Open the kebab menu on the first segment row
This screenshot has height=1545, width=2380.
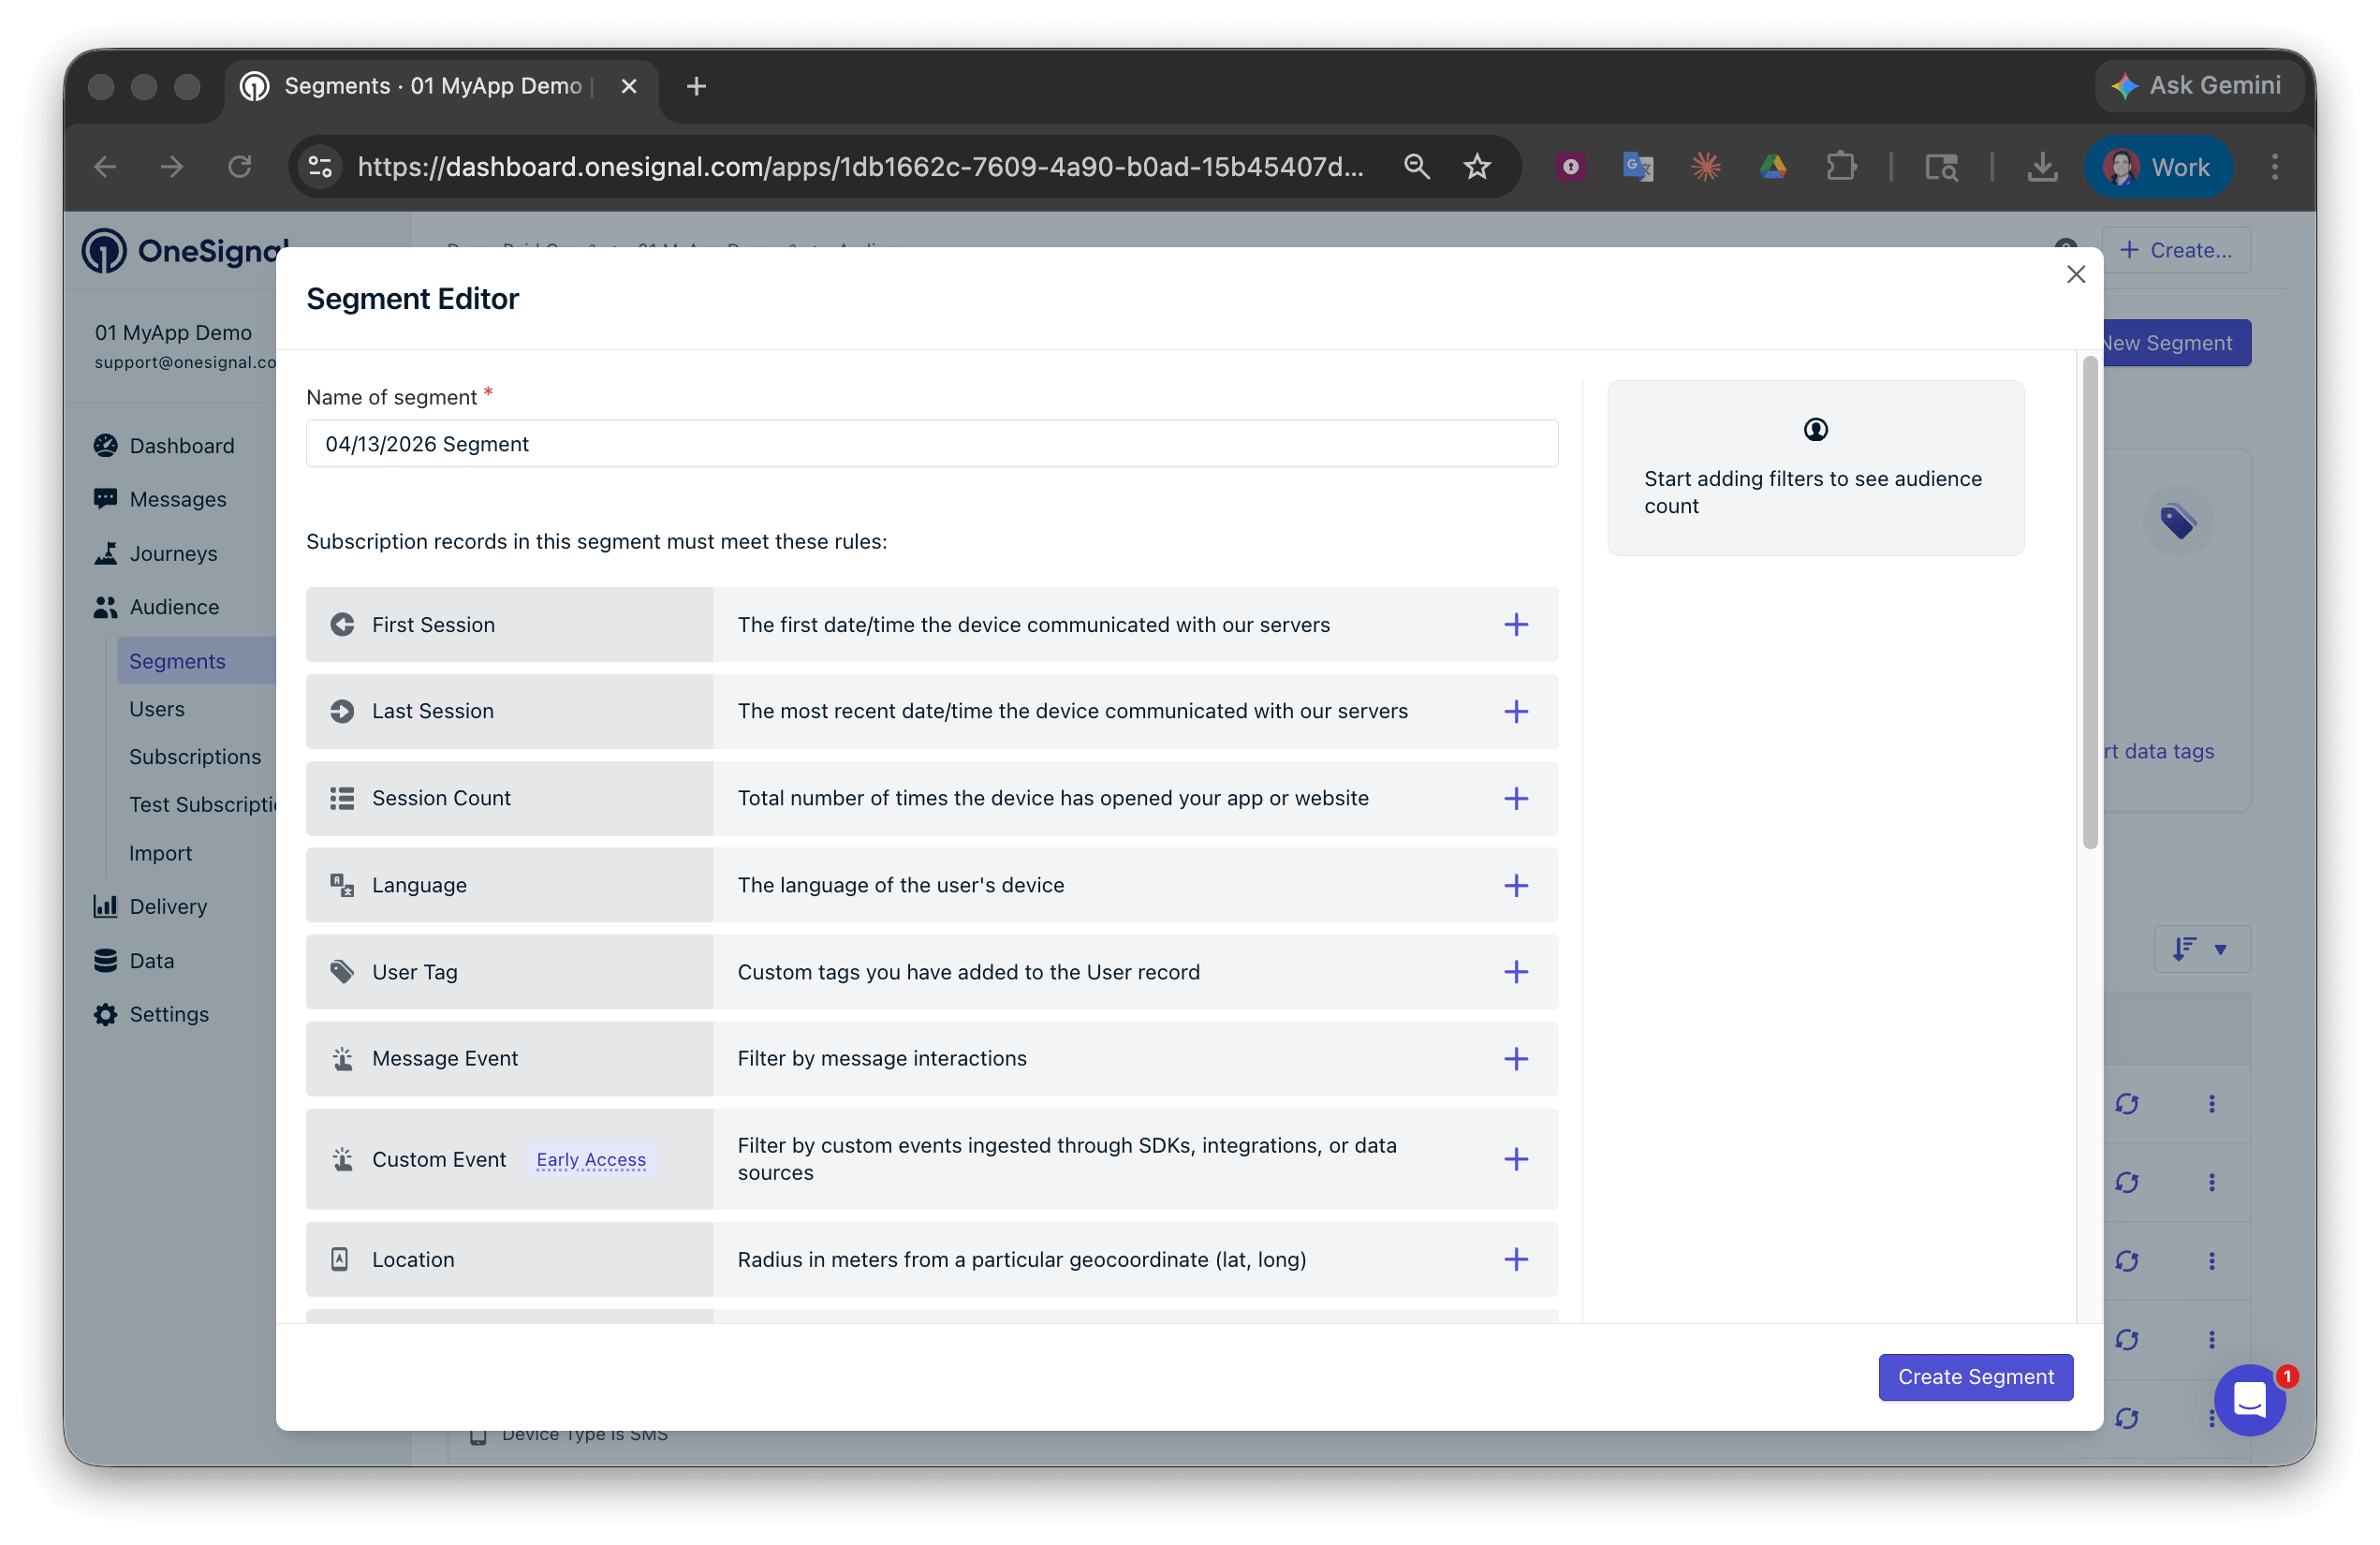[x=2212, y=1104]
